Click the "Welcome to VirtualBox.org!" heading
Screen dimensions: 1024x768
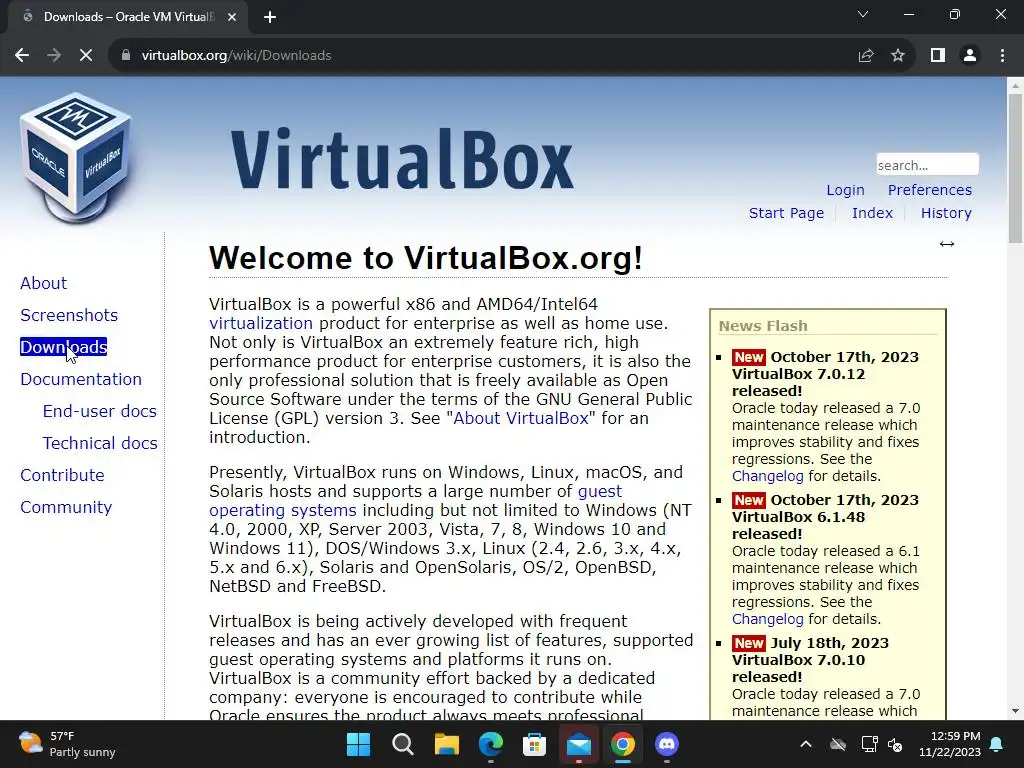426,258
